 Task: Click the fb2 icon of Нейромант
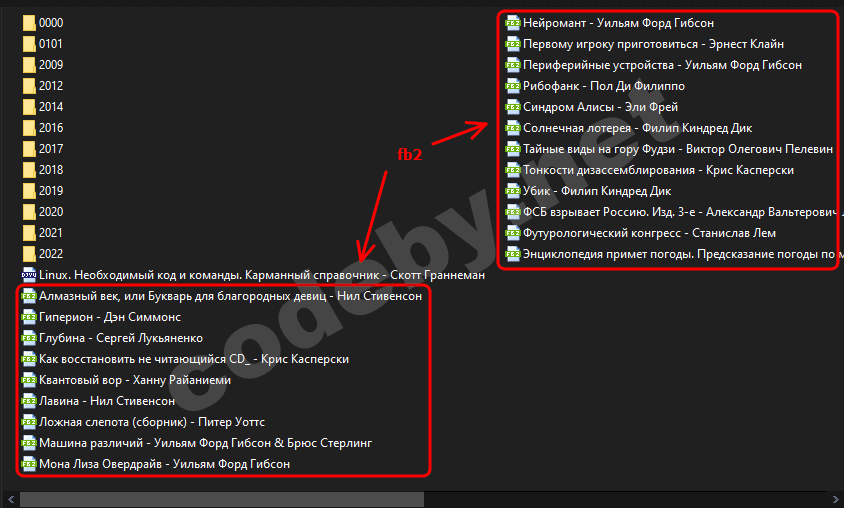point(513,23)
